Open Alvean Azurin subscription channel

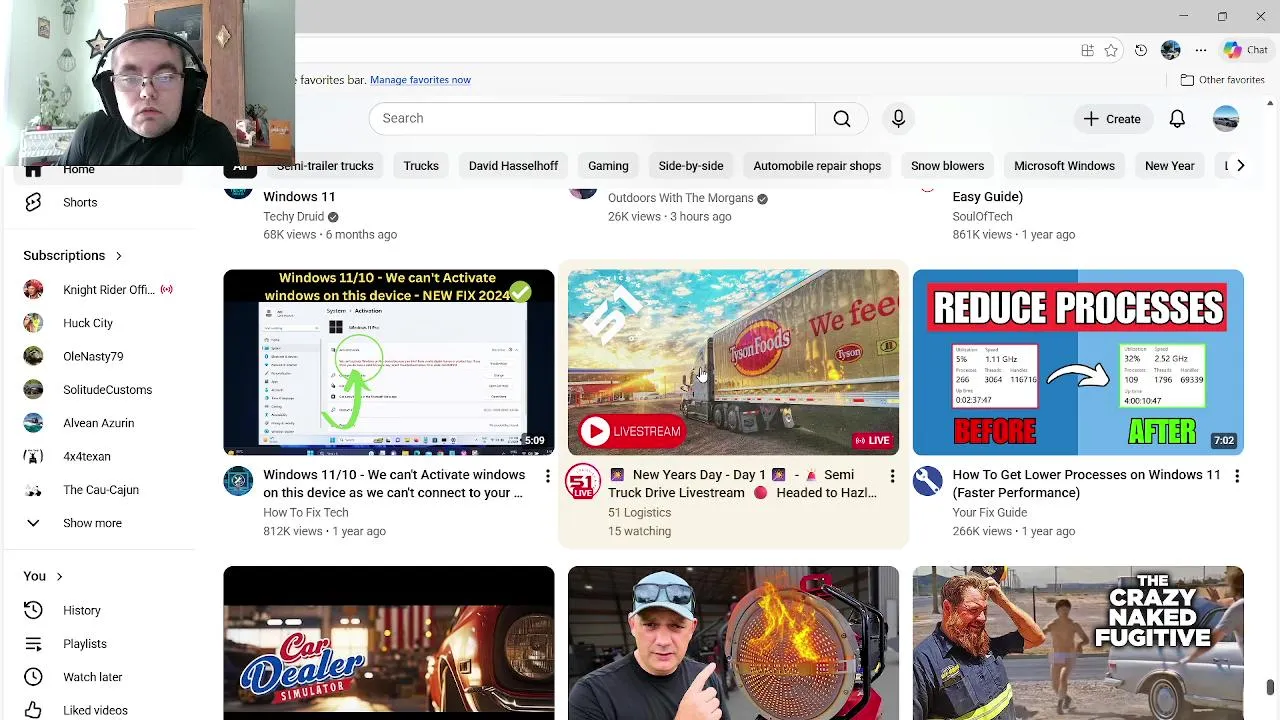point(100,423)
